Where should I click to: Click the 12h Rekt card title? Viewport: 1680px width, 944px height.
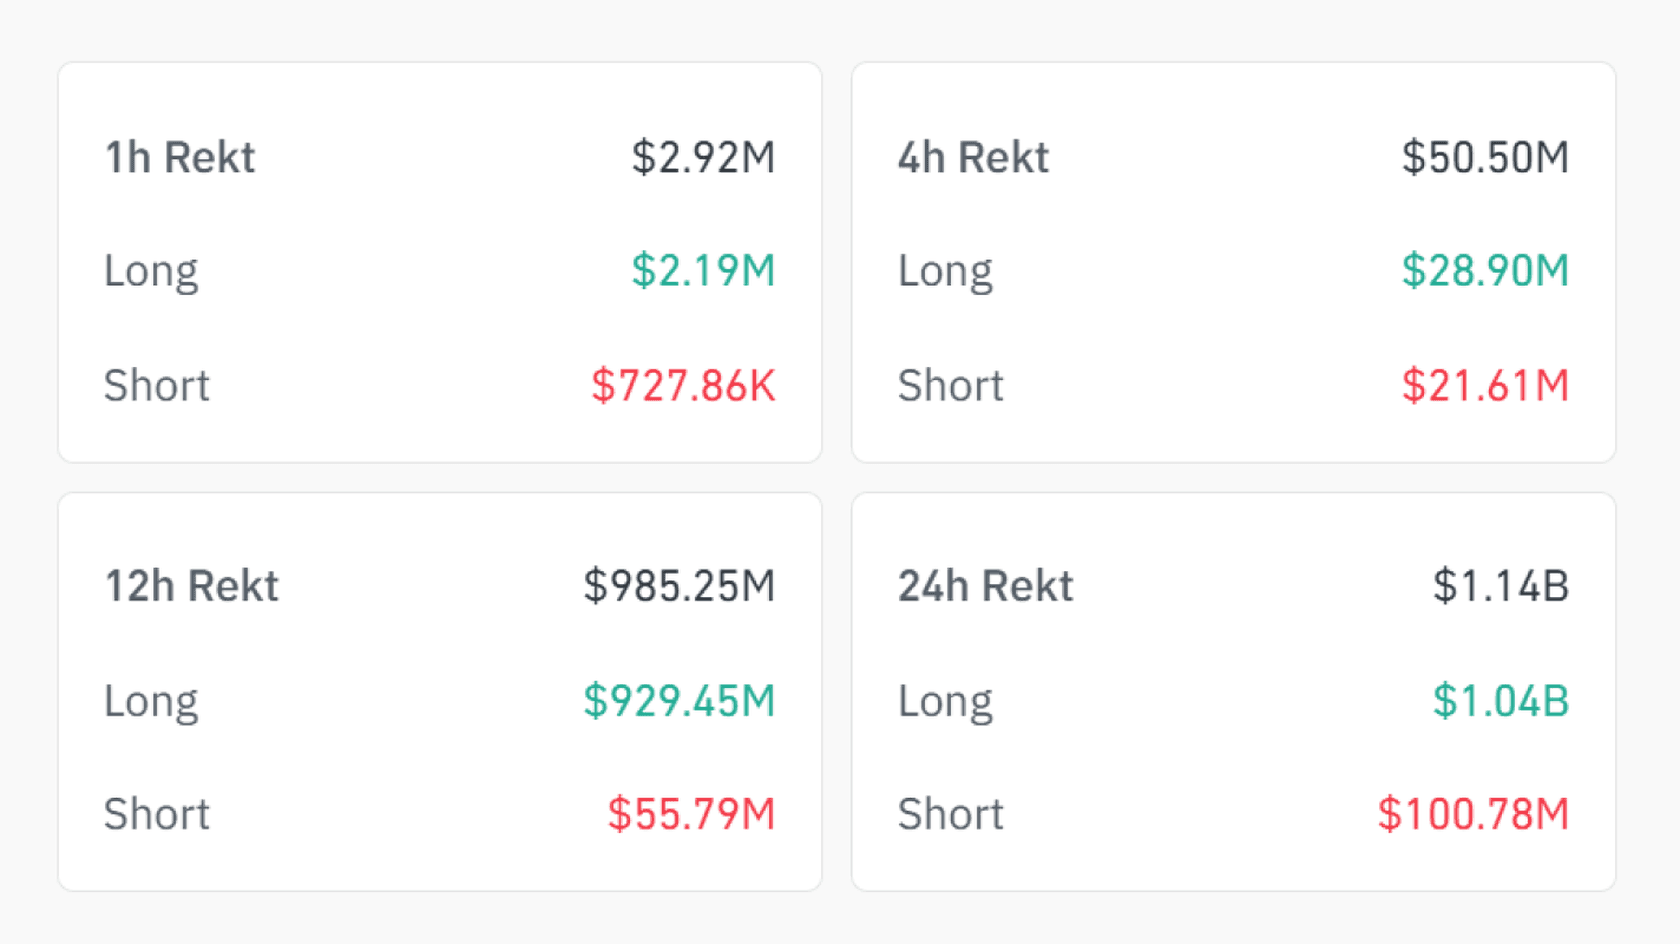[191, 585]
